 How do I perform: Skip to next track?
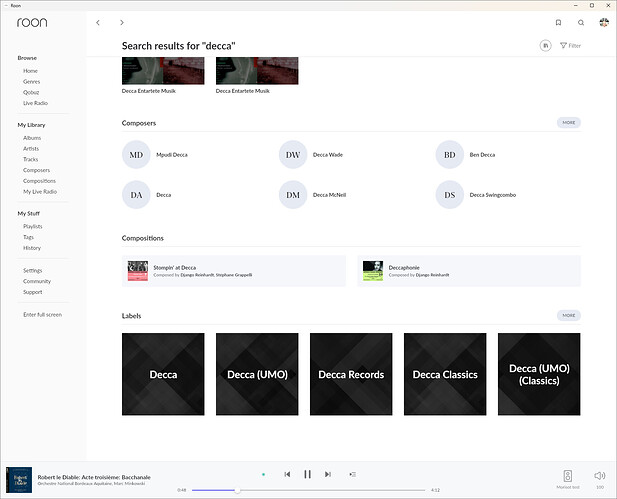coord(327,474)
